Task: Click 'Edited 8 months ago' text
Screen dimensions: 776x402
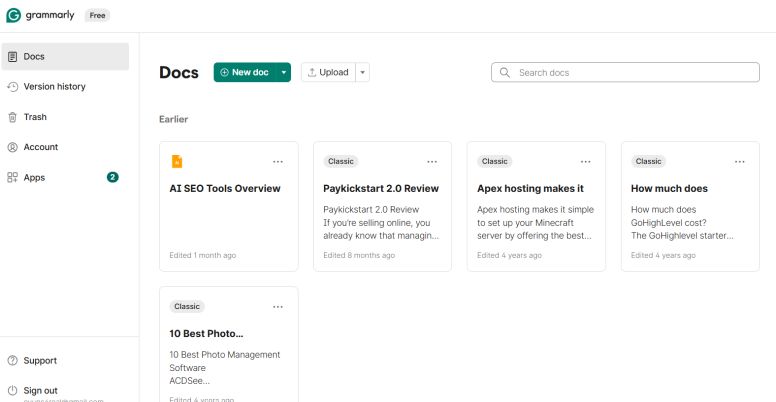Action: [x=359, y=255]
